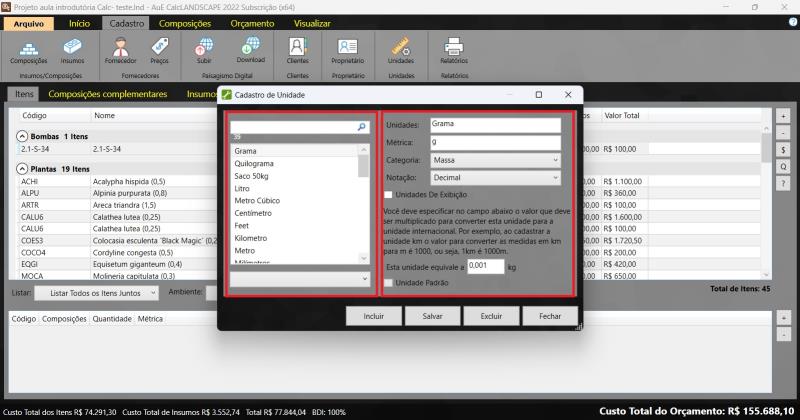Screen dimensions: 800x420
Task: Select the Itens tab
Action: coord(24,94)
